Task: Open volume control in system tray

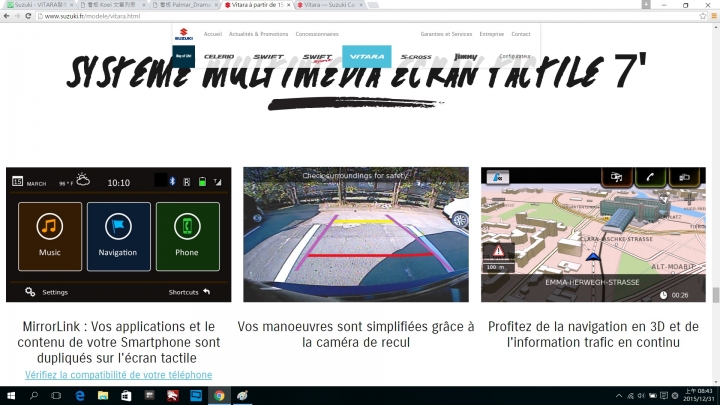Action: pos(641,395)
